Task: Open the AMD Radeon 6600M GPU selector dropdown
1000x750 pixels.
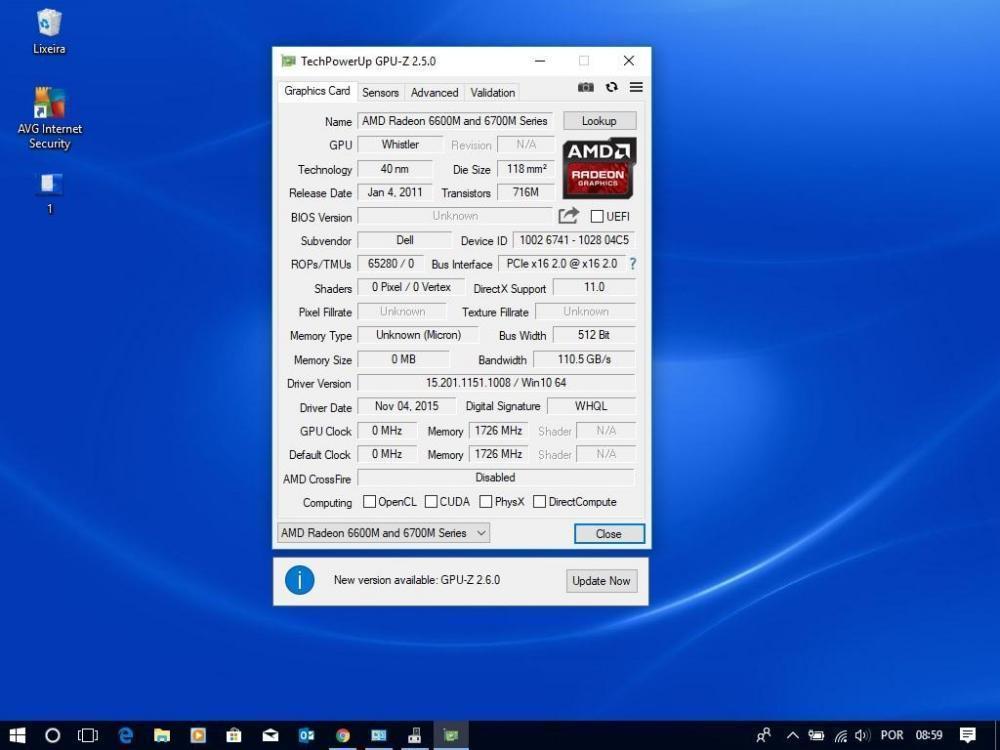Action: 383,533
